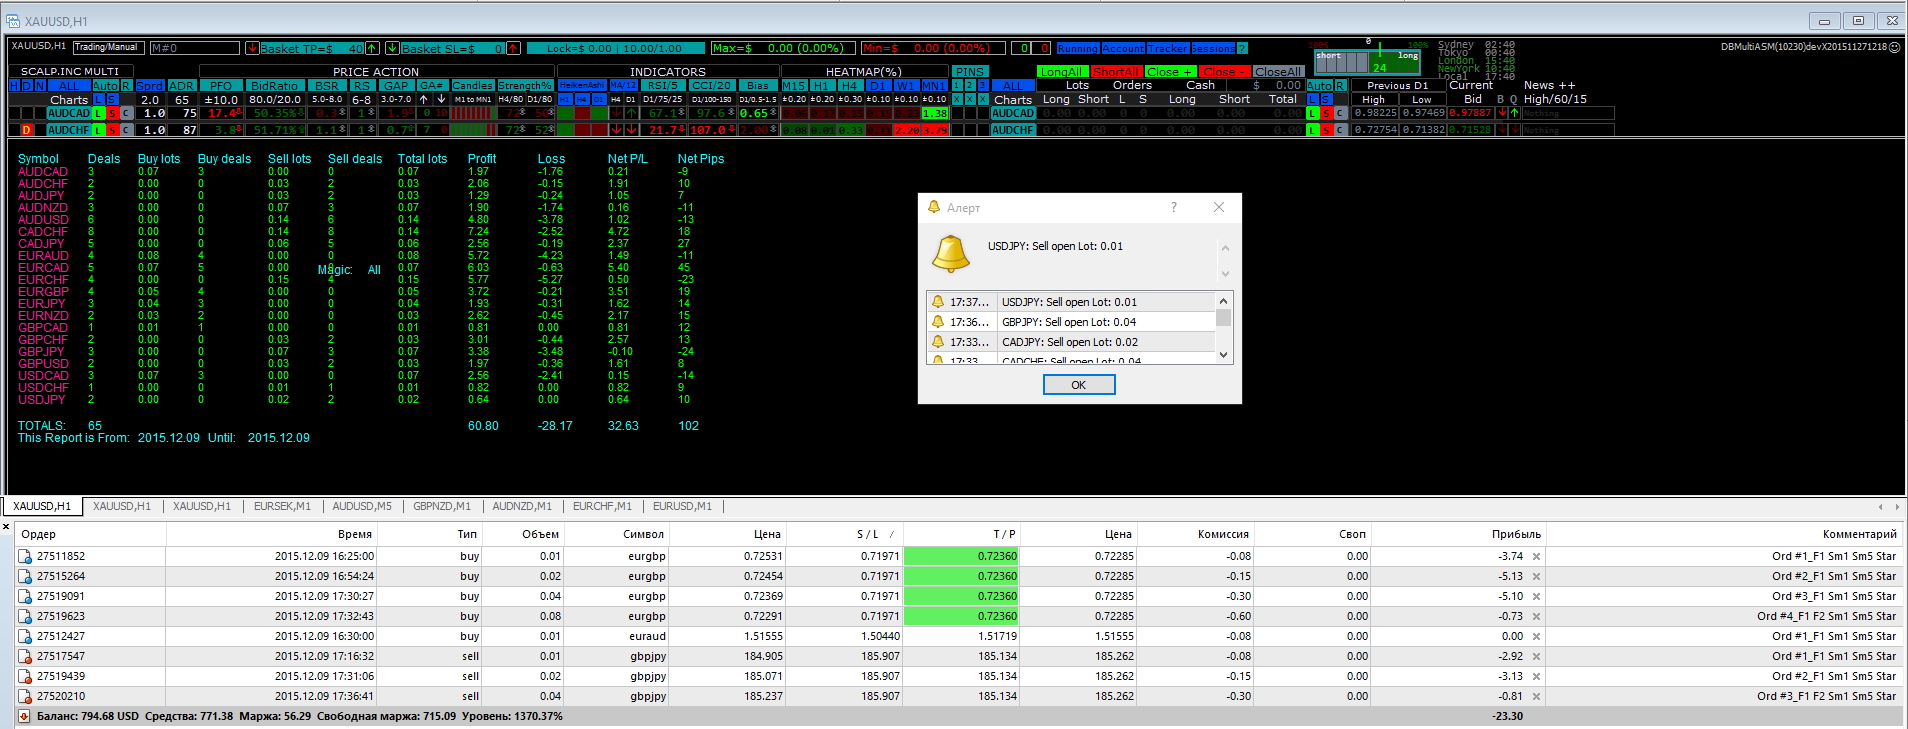Image resolution: width=1908 pixels, height=729 pixels.
Task: Switch to the GBPNZD,M1 chart tab
Action: coord(442,506)
